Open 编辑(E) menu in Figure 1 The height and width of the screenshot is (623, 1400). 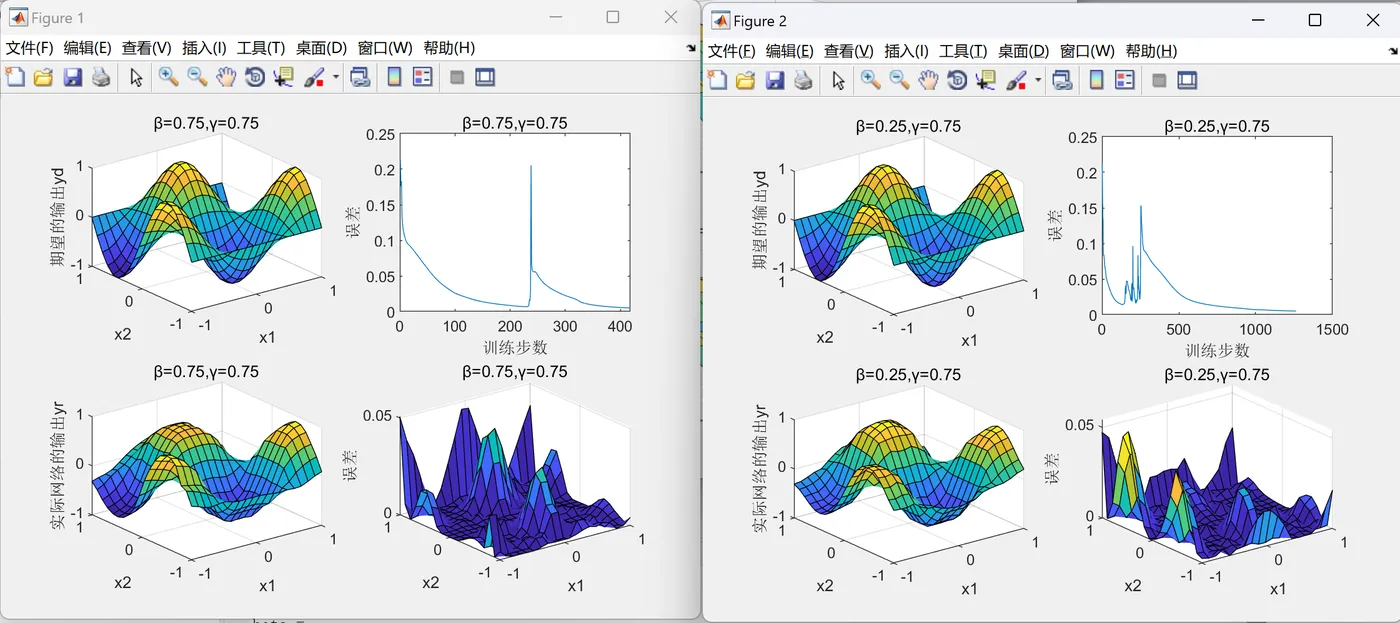pos(88,48)
